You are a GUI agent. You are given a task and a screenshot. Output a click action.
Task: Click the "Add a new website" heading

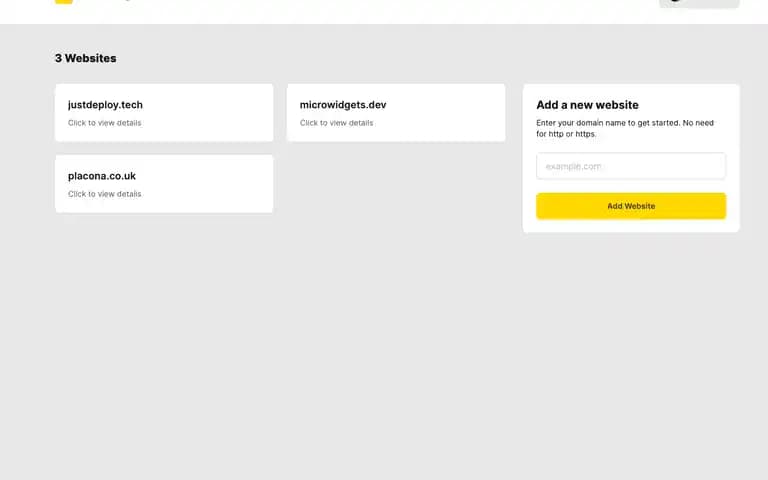coord(587,105)
